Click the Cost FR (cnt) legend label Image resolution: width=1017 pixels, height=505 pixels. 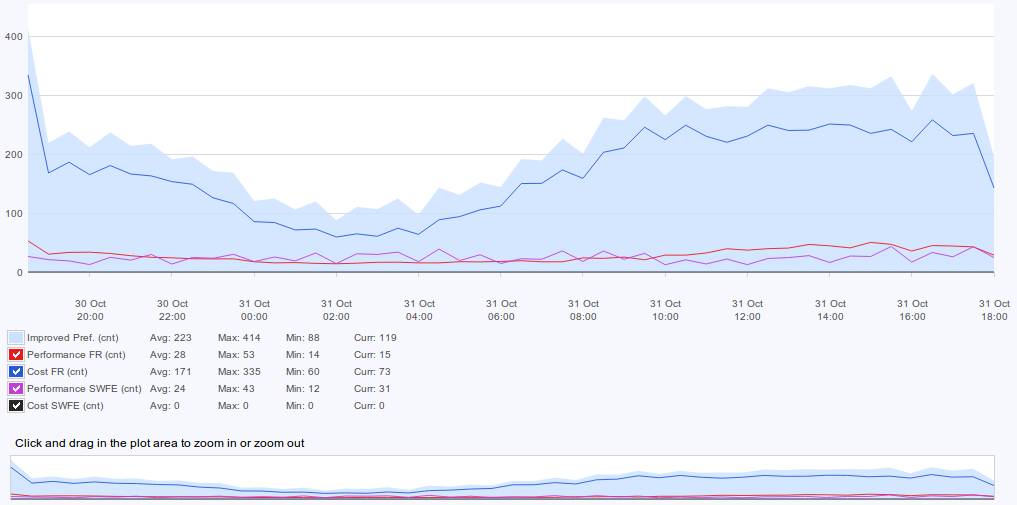point(57,371)
